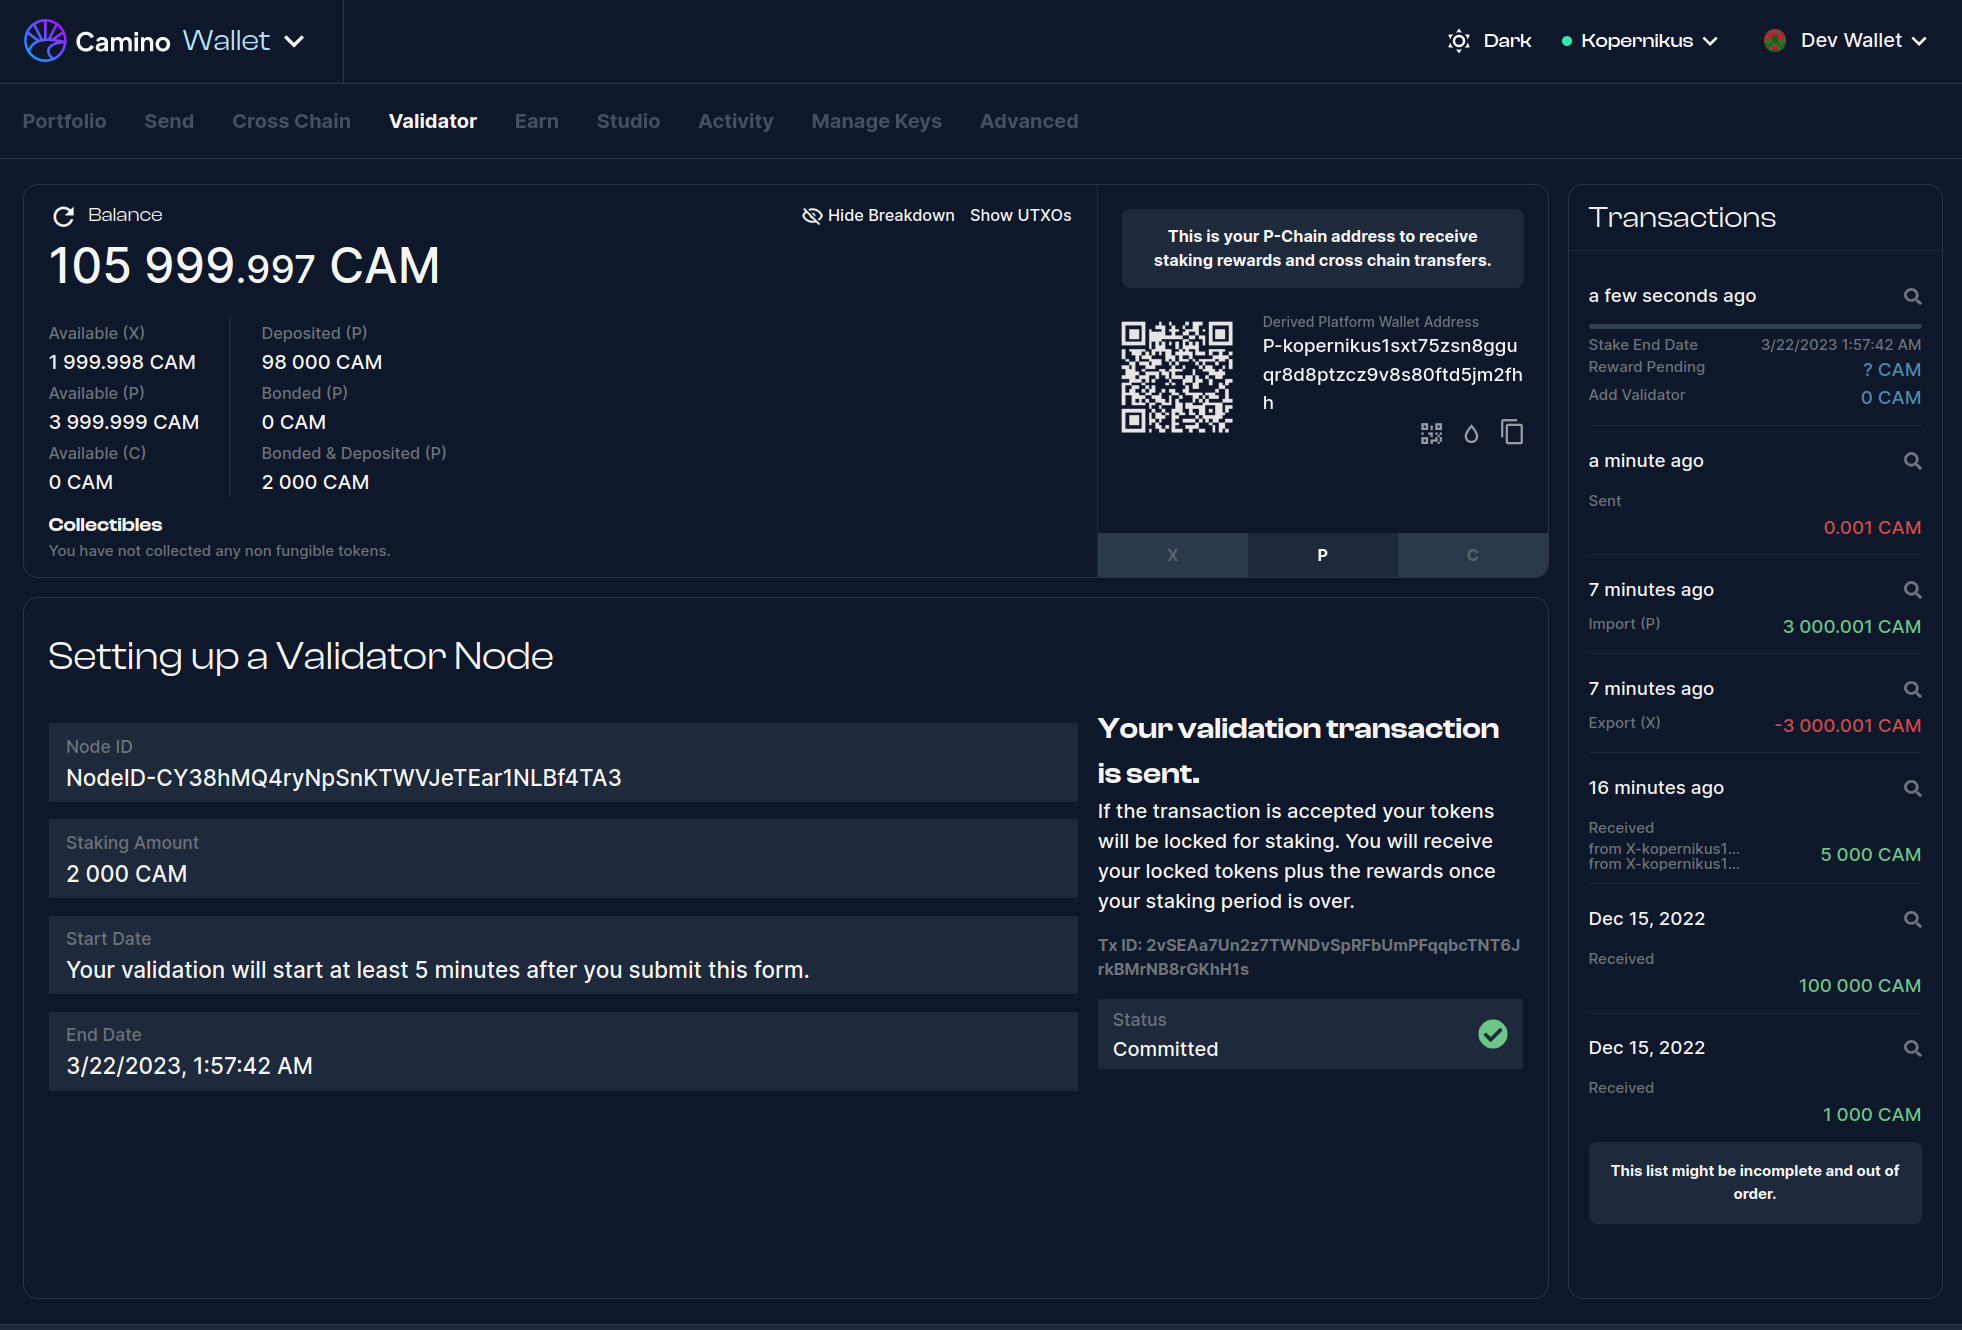Open the address QR code icon
The width and height of the screenshot is (1962, 1330).
[x=1431, y=433]
